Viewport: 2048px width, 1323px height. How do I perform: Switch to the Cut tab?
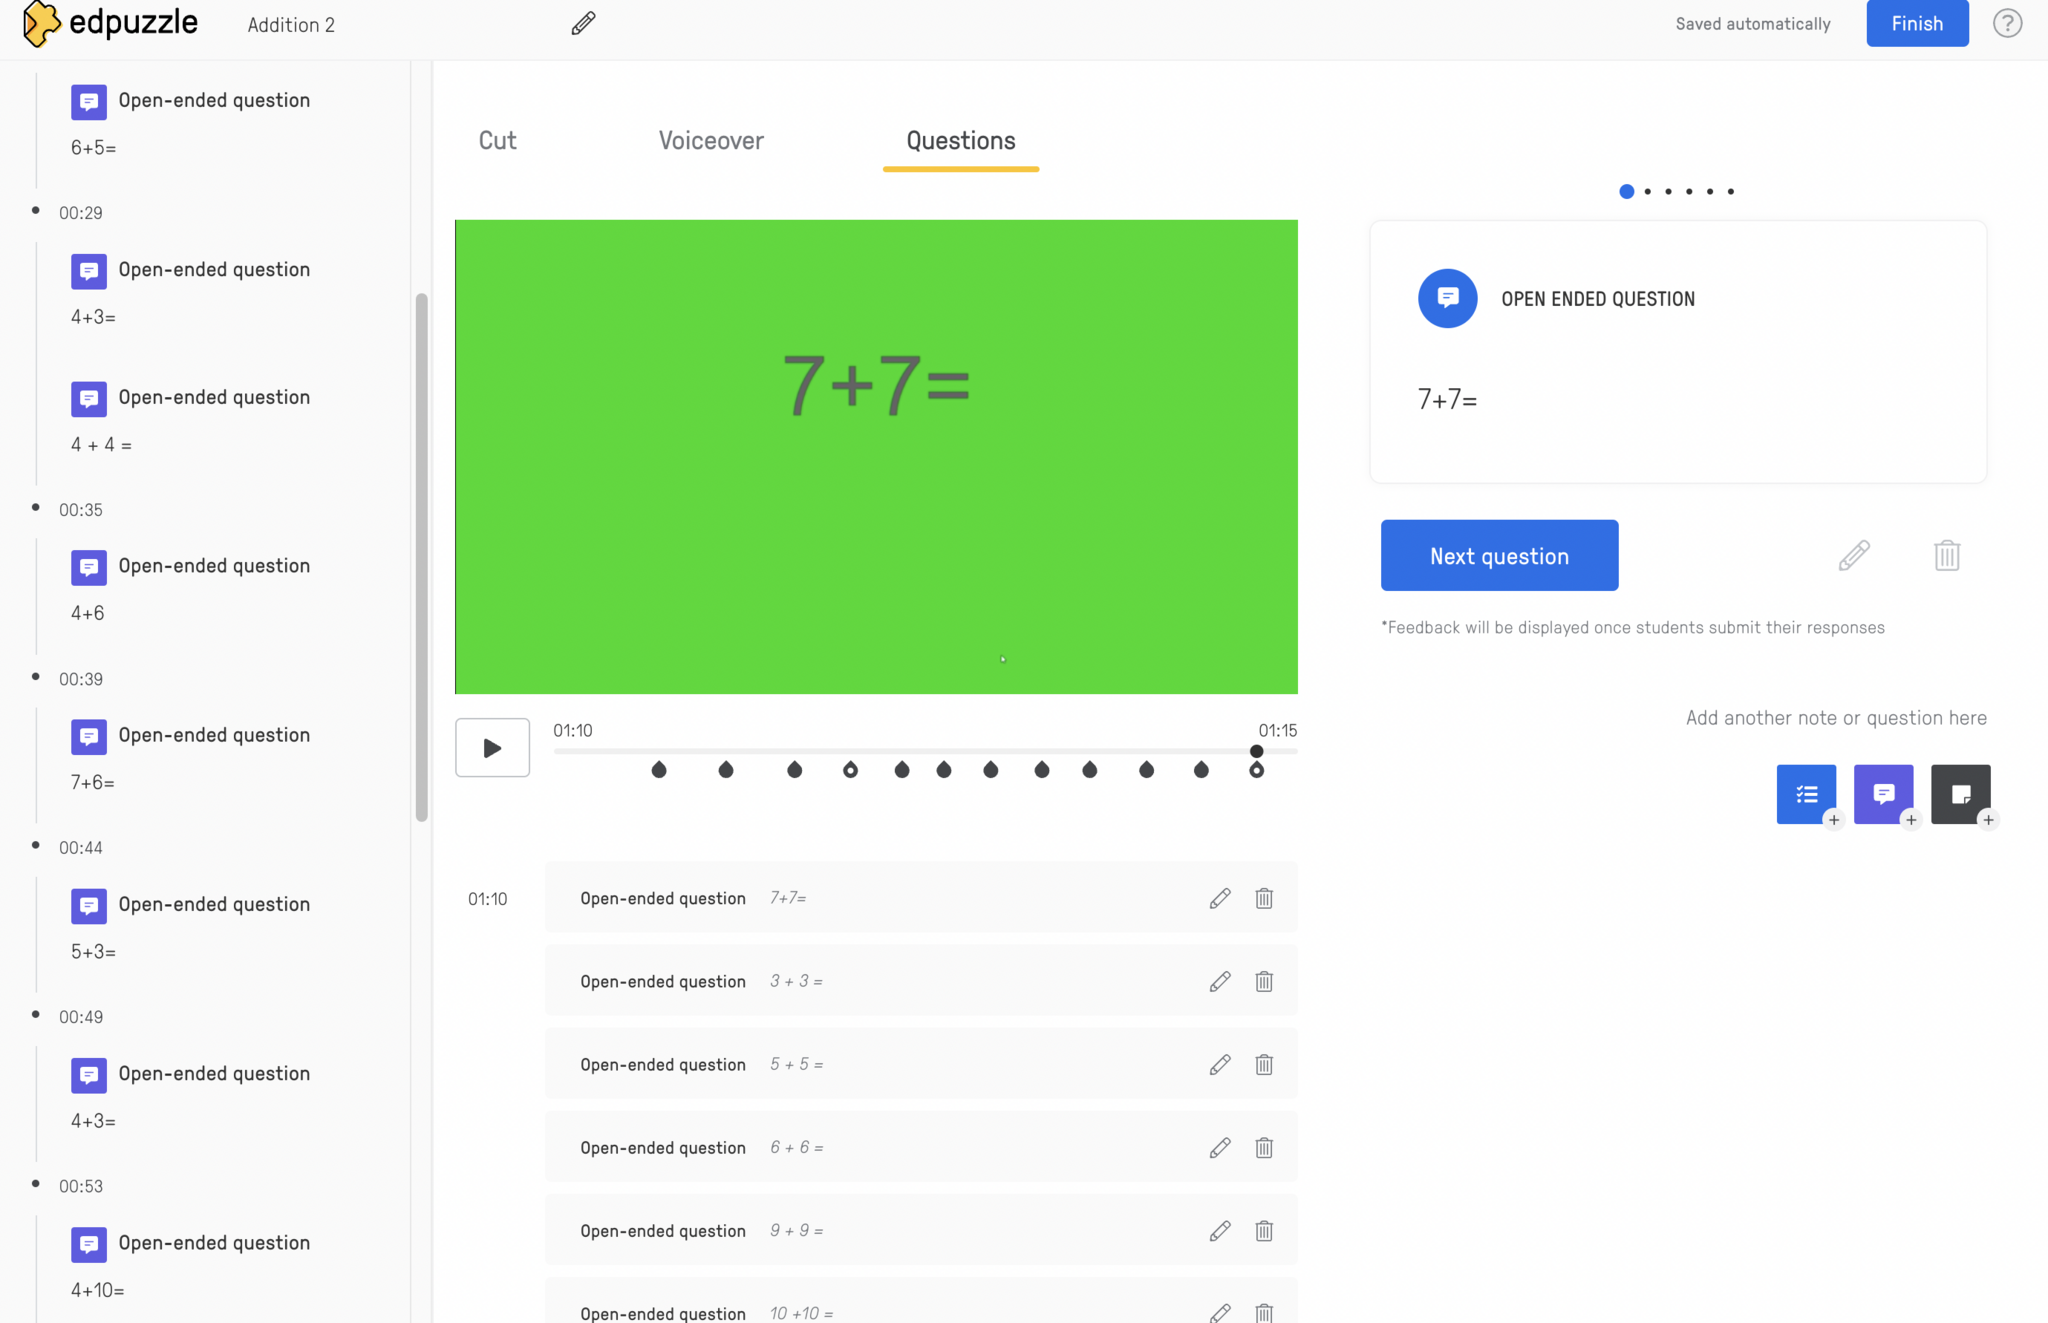(497, 141)
